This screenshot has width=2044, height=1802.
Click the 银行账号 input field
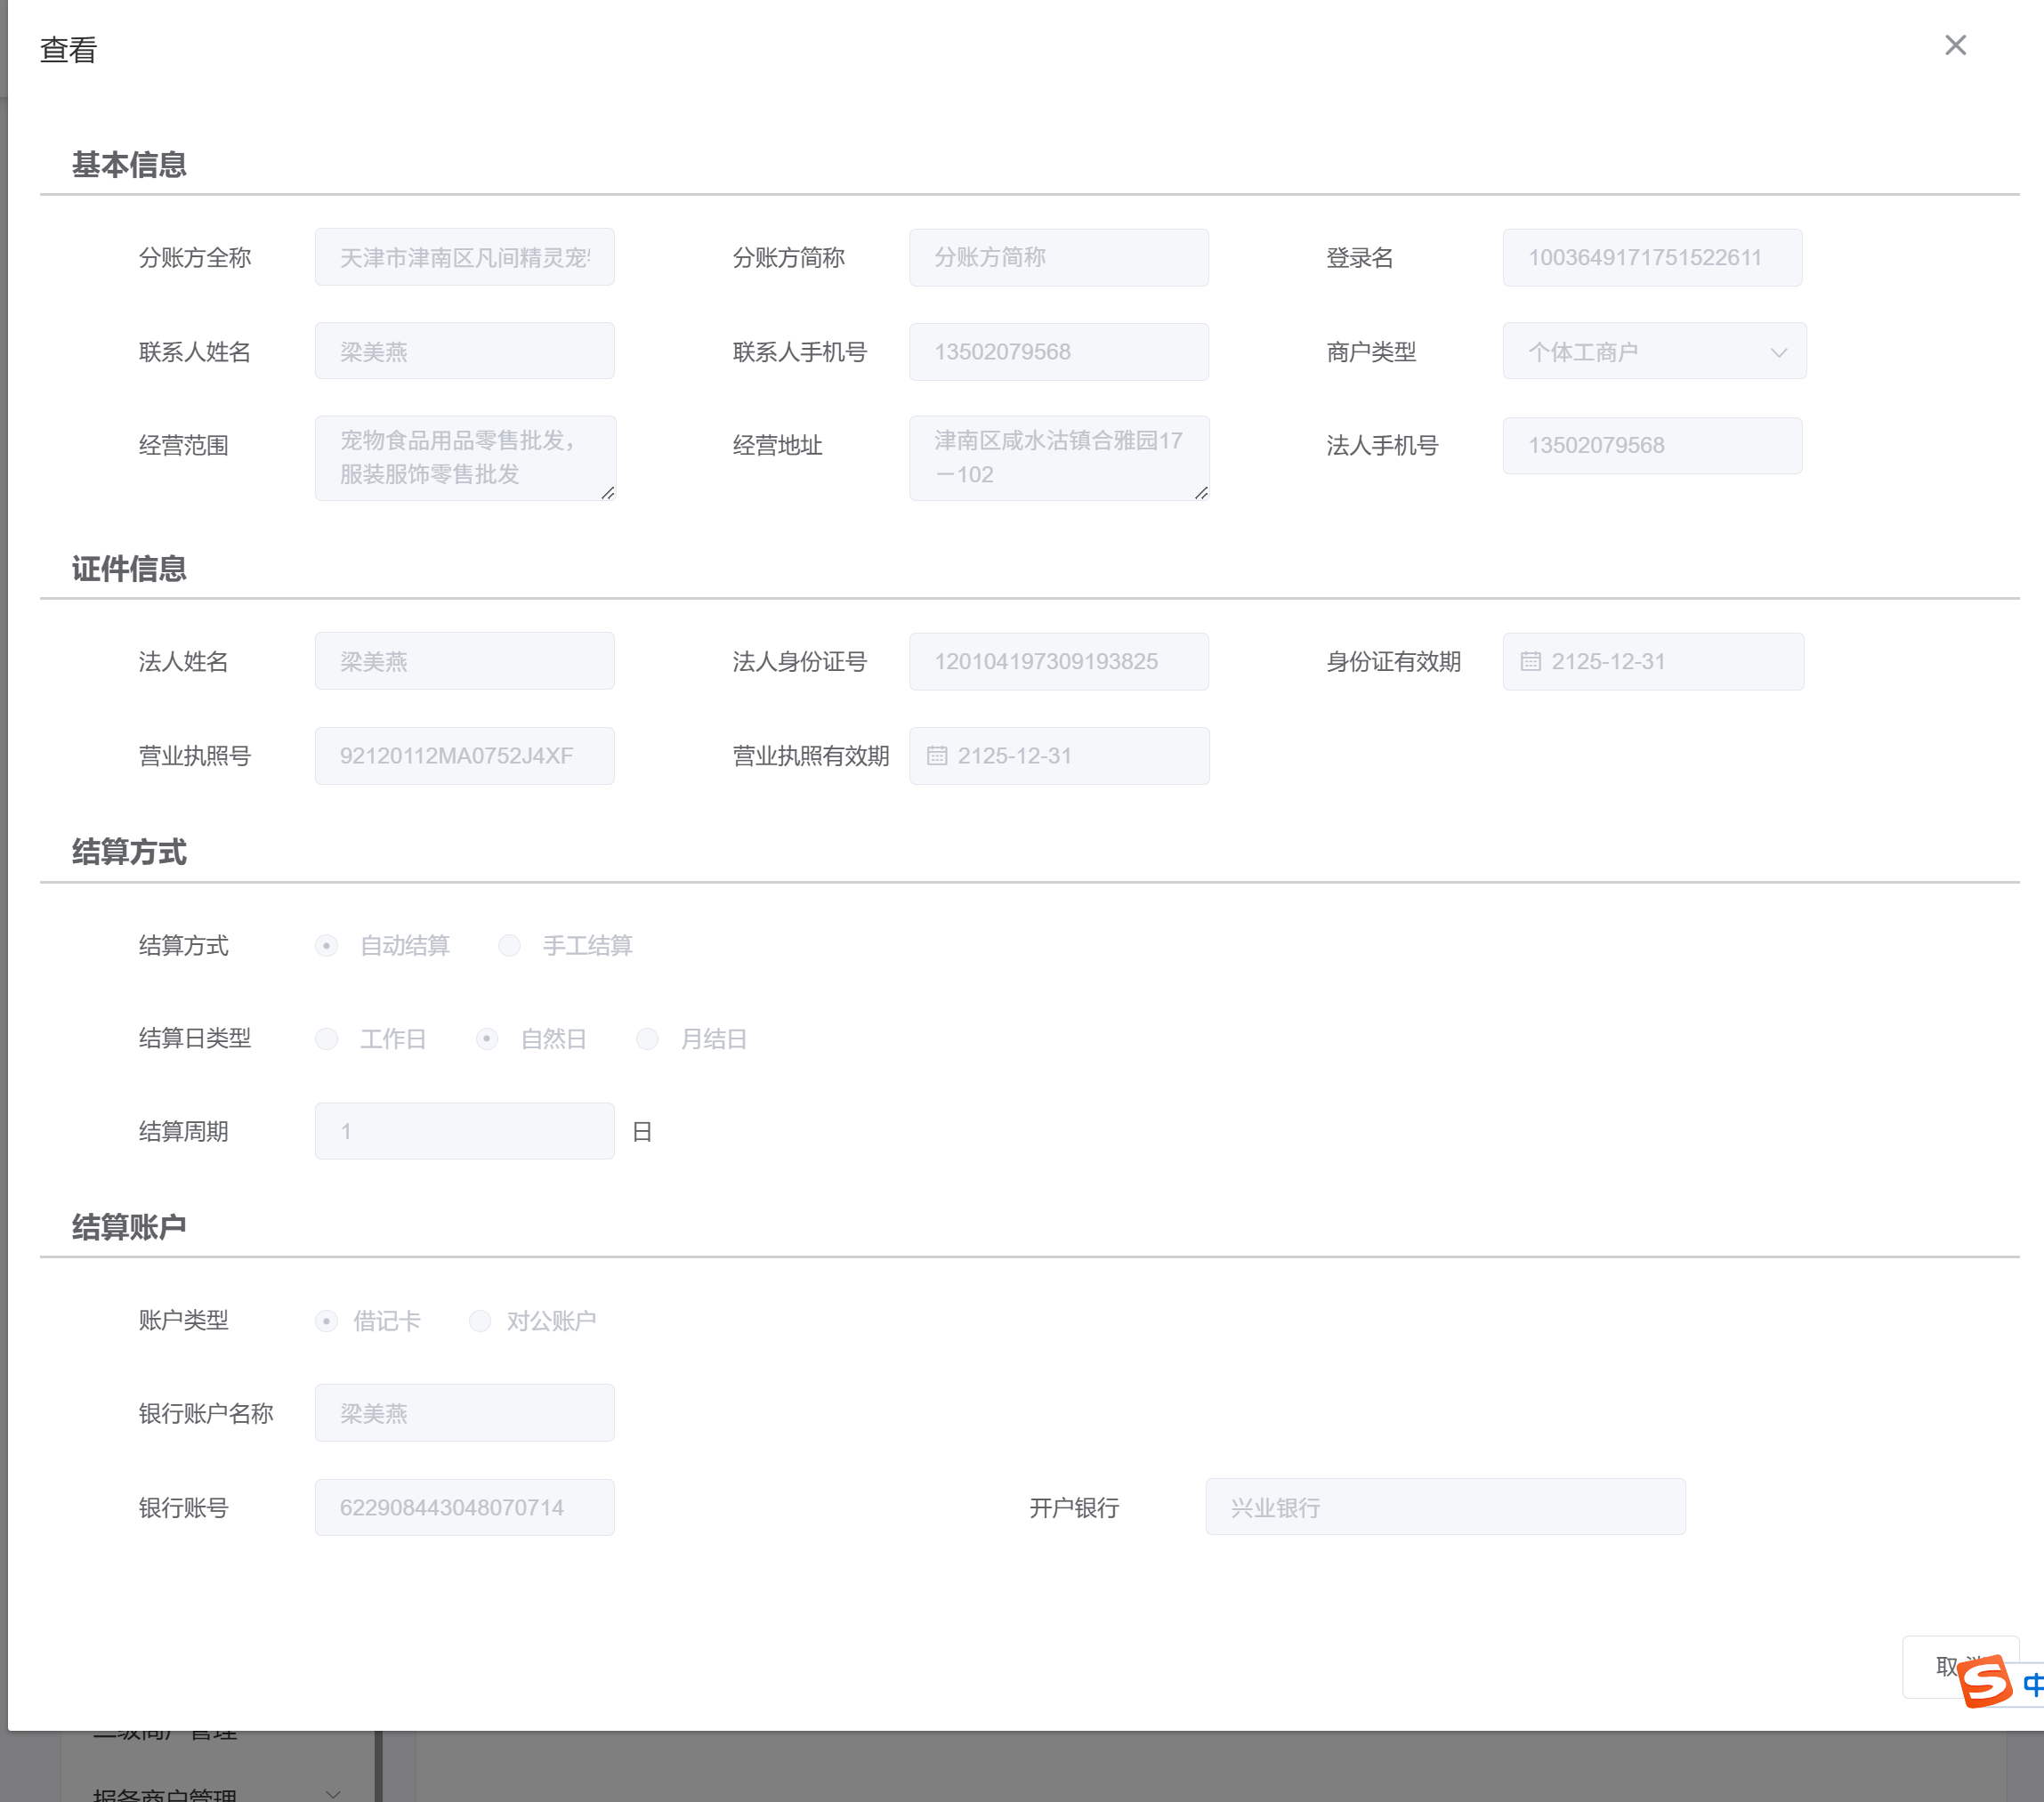(x=464, y=1507)
